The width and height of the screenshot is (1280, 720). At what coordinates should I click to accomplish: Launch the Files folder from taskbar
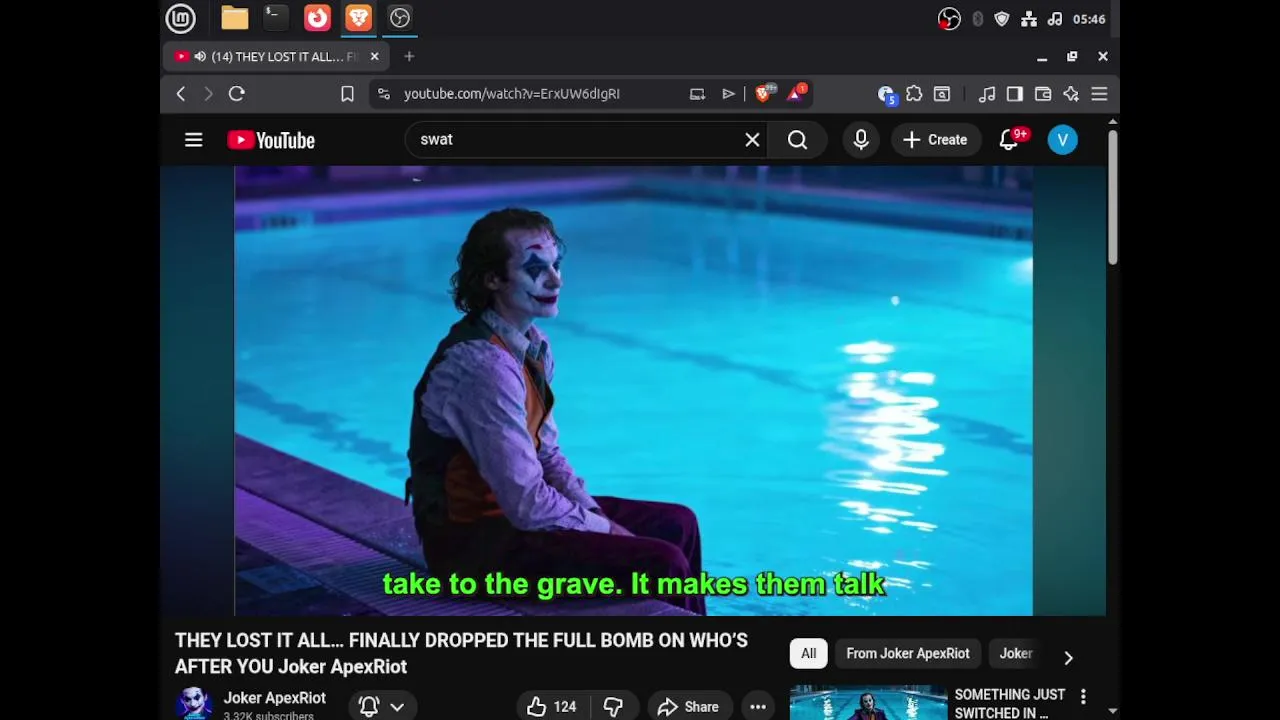click(x=235, y=18)
